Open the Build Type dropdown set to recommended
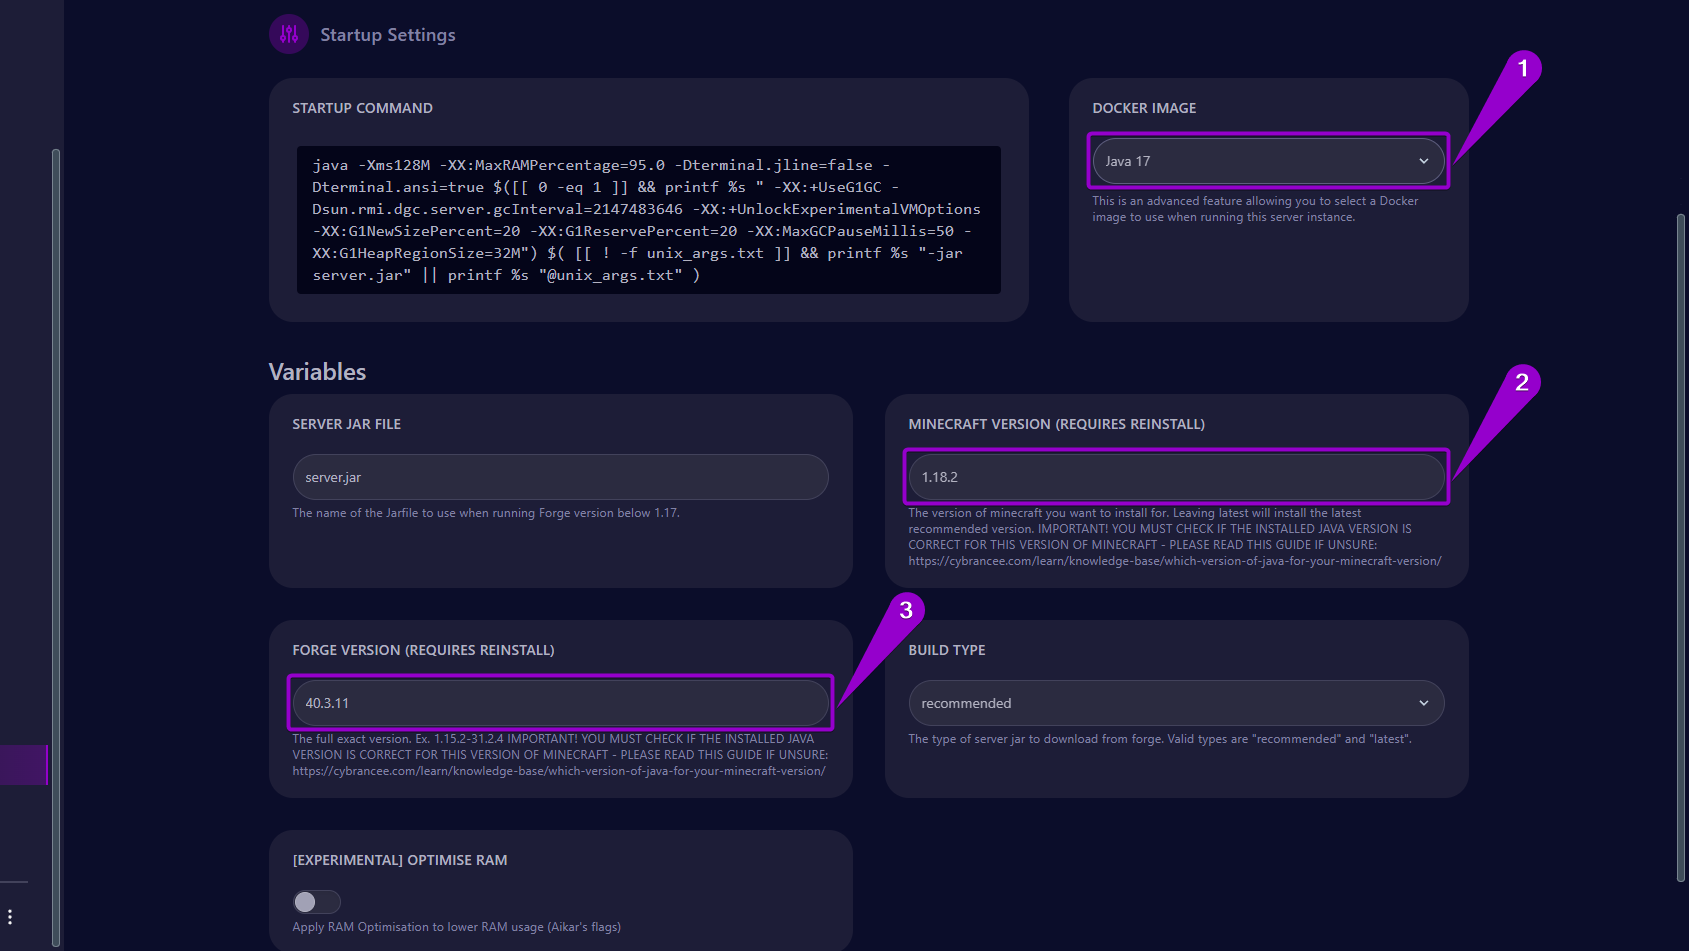This screenshot has height=951, width=1689. click(x=1175, y=703)
